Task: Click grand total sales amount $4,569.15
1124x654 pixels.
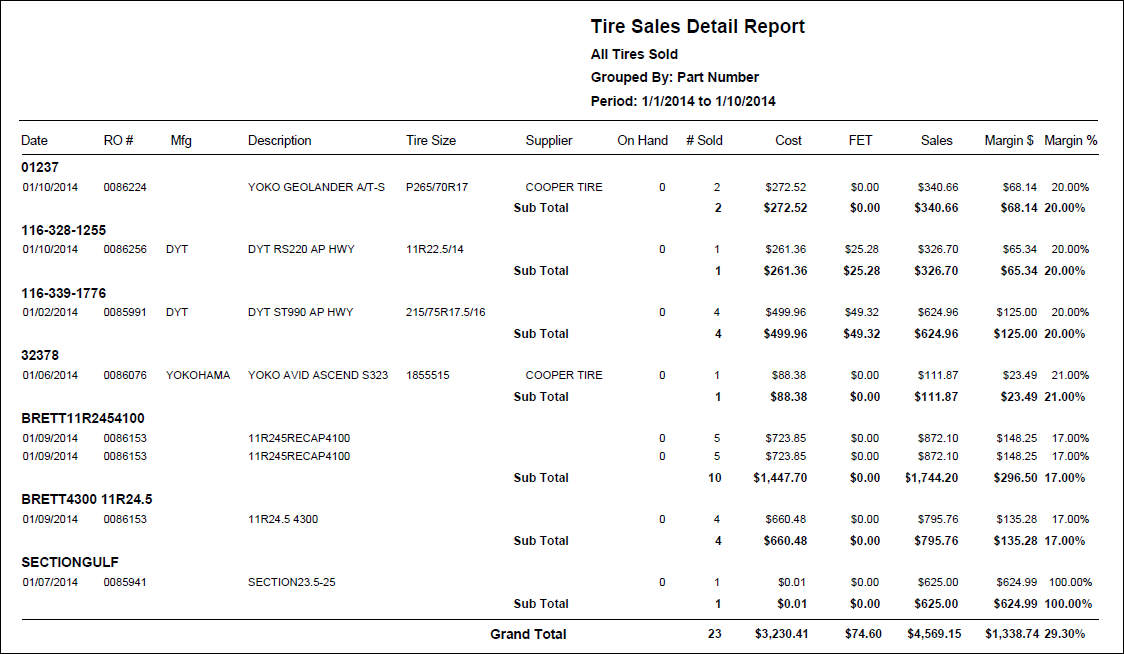Action: (931, 634)
